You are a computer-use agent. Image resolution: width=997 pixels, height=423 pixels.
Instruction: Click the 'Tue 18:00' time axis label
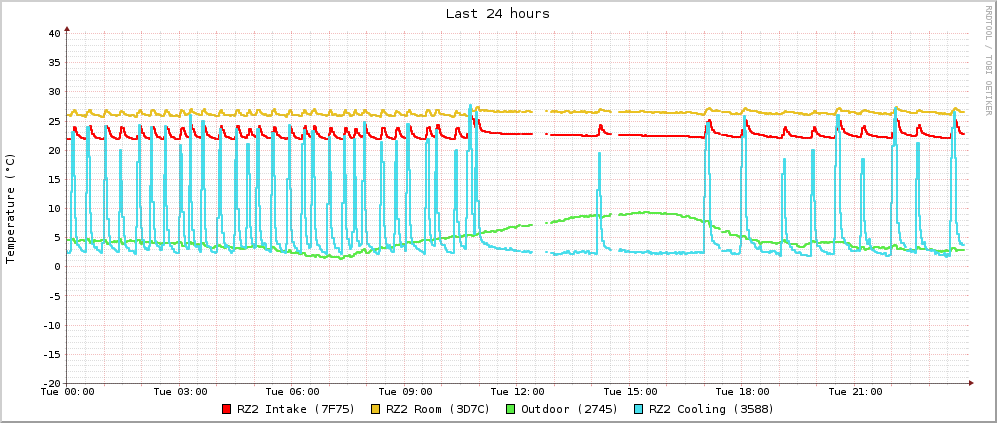(x=743, y=391)
